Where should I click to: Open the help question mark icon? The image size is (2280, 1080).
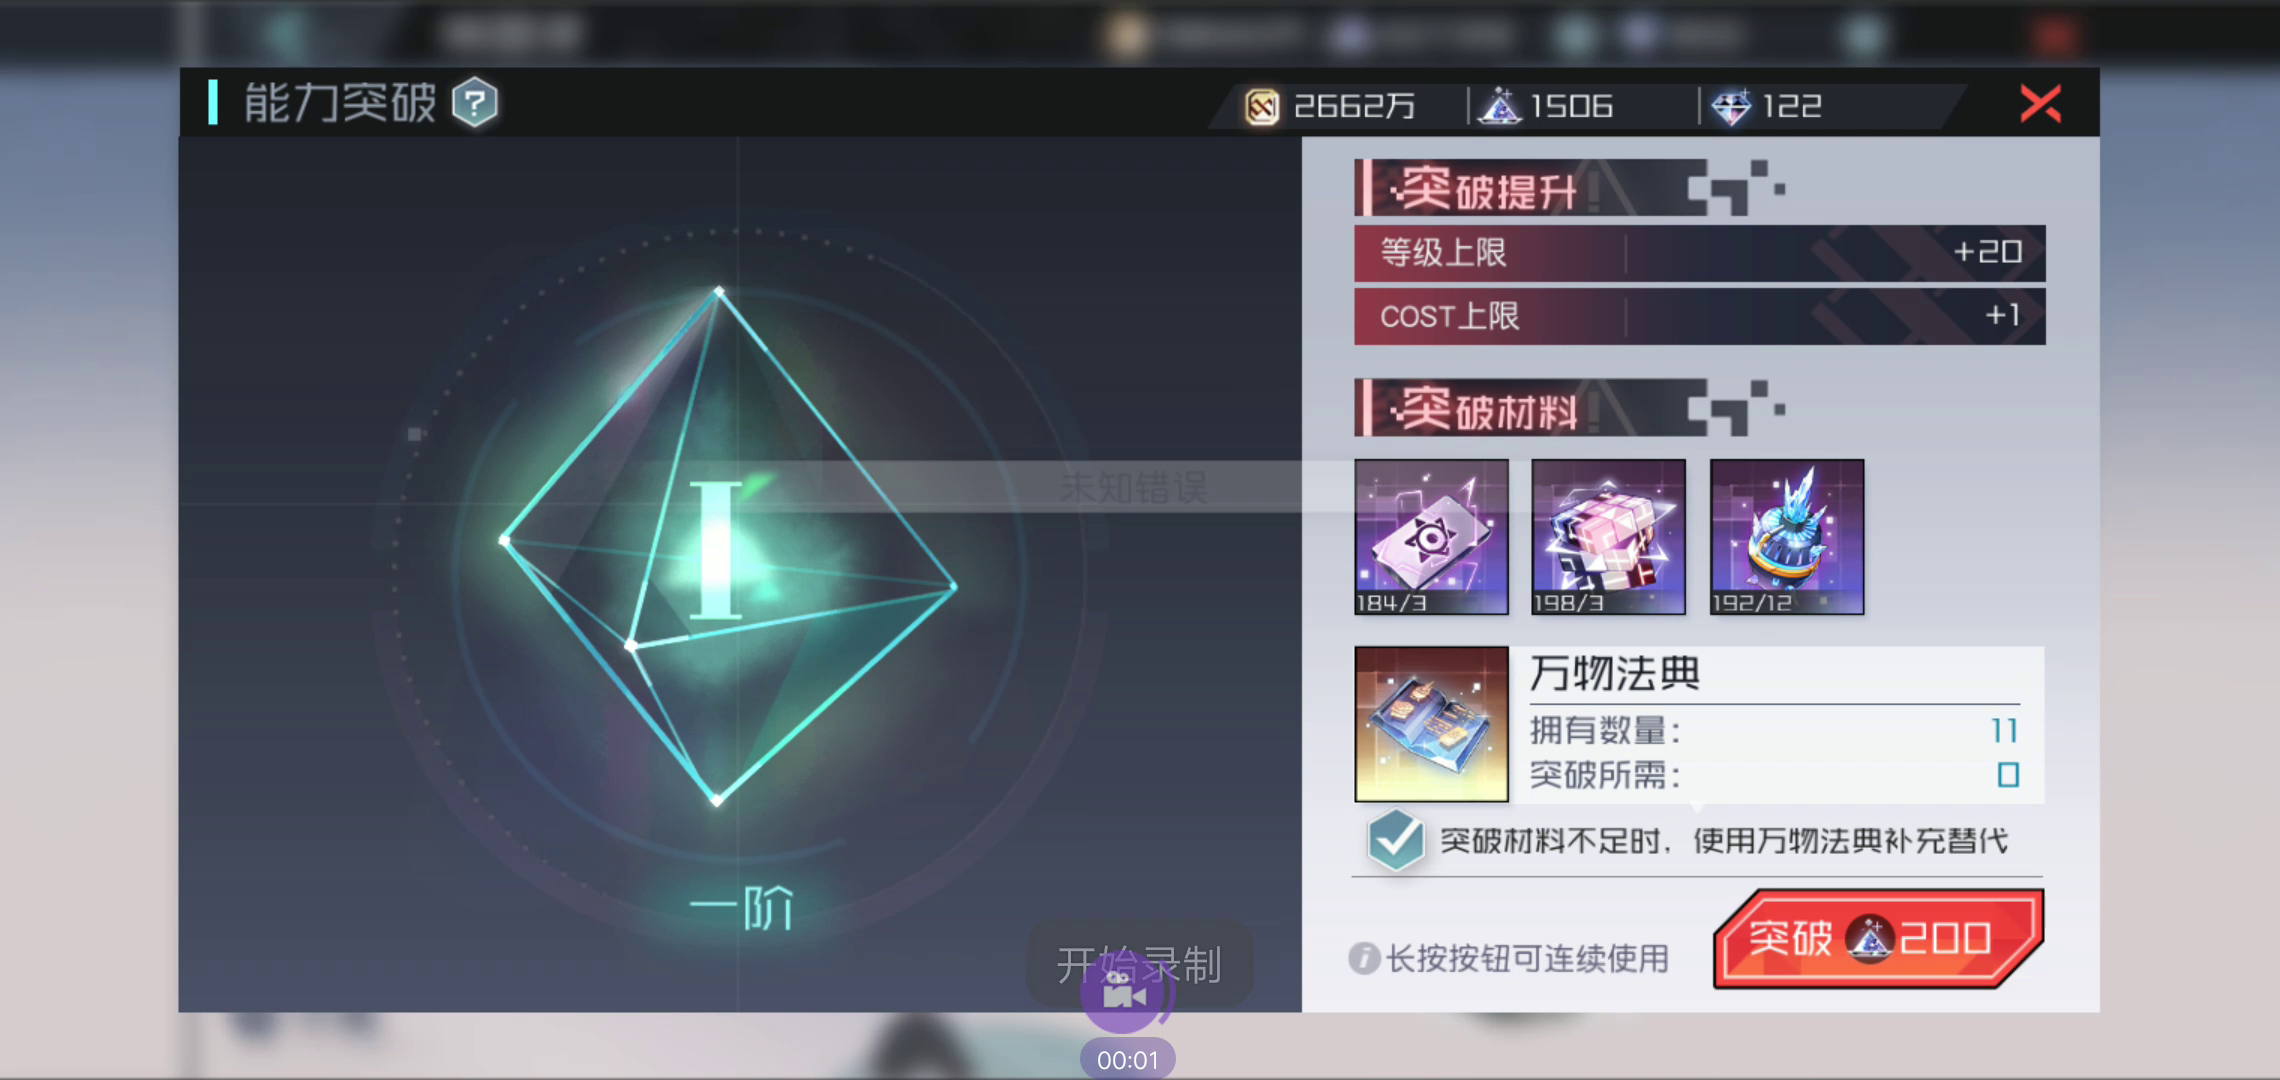tap(475, 103)
